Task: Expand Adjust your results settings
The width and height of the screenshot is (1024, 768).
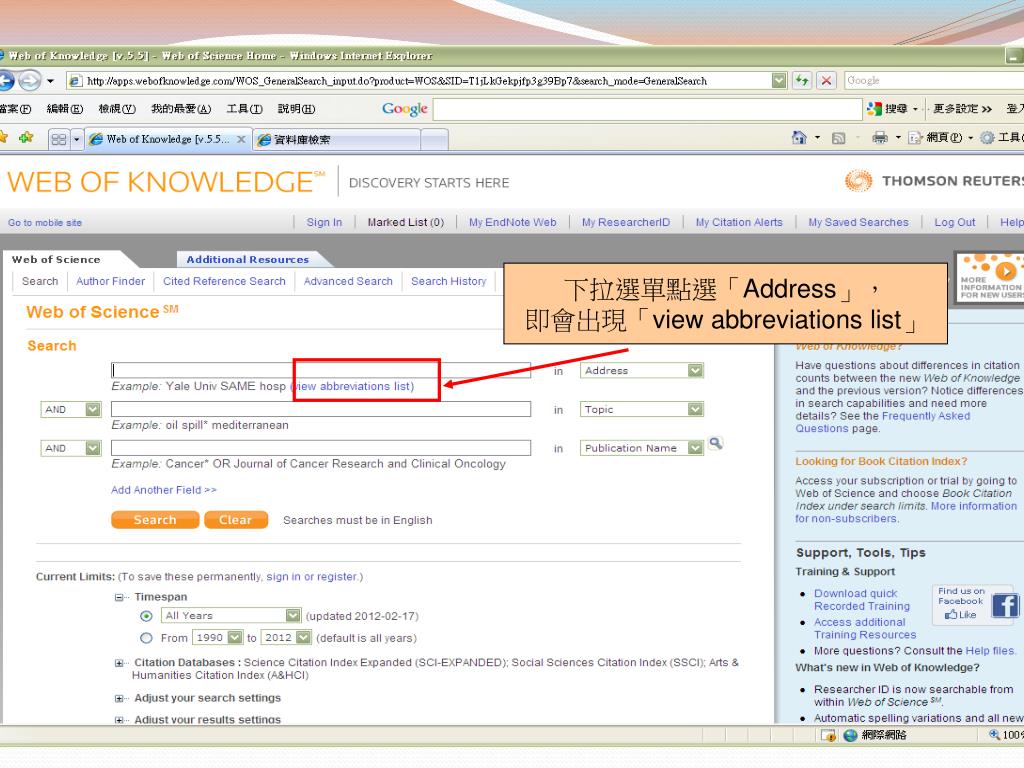Action: point(119,720)
